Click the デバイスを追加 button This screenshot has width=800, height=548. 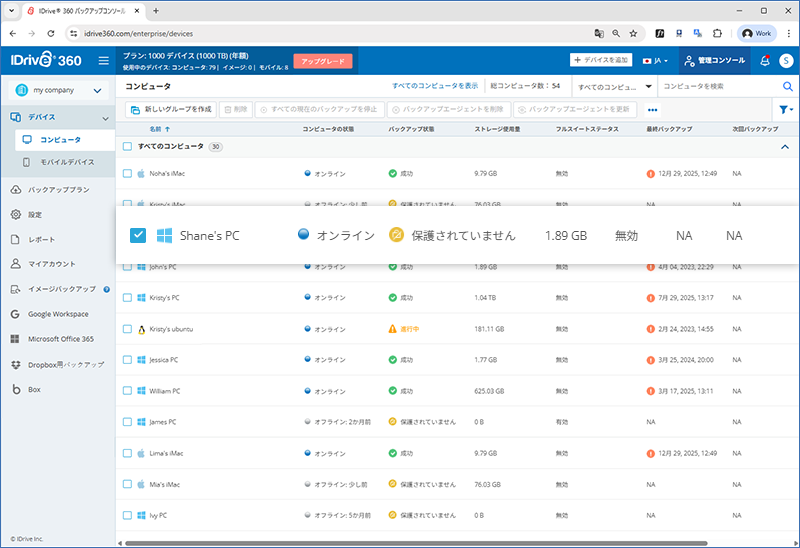coord(601,61)
